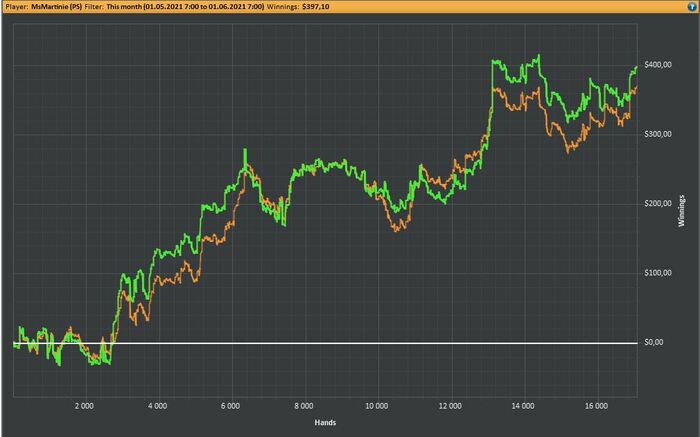Click the $400,00 y-axis label
This screenshot has width=700, height=437.
click(658, 65)
